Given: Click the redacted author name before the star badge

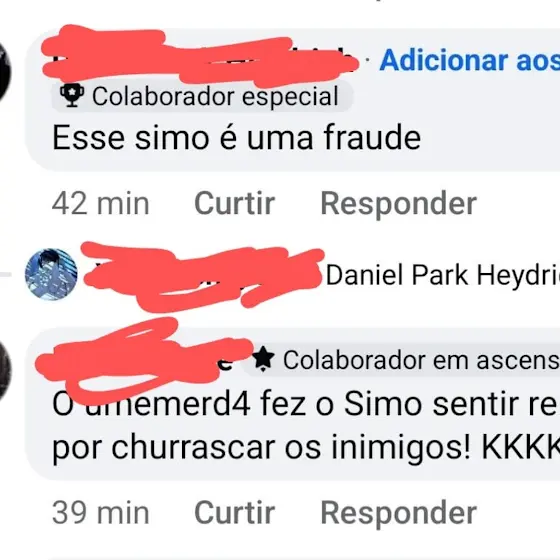Looking at the screenshot, I should point(145,361).
